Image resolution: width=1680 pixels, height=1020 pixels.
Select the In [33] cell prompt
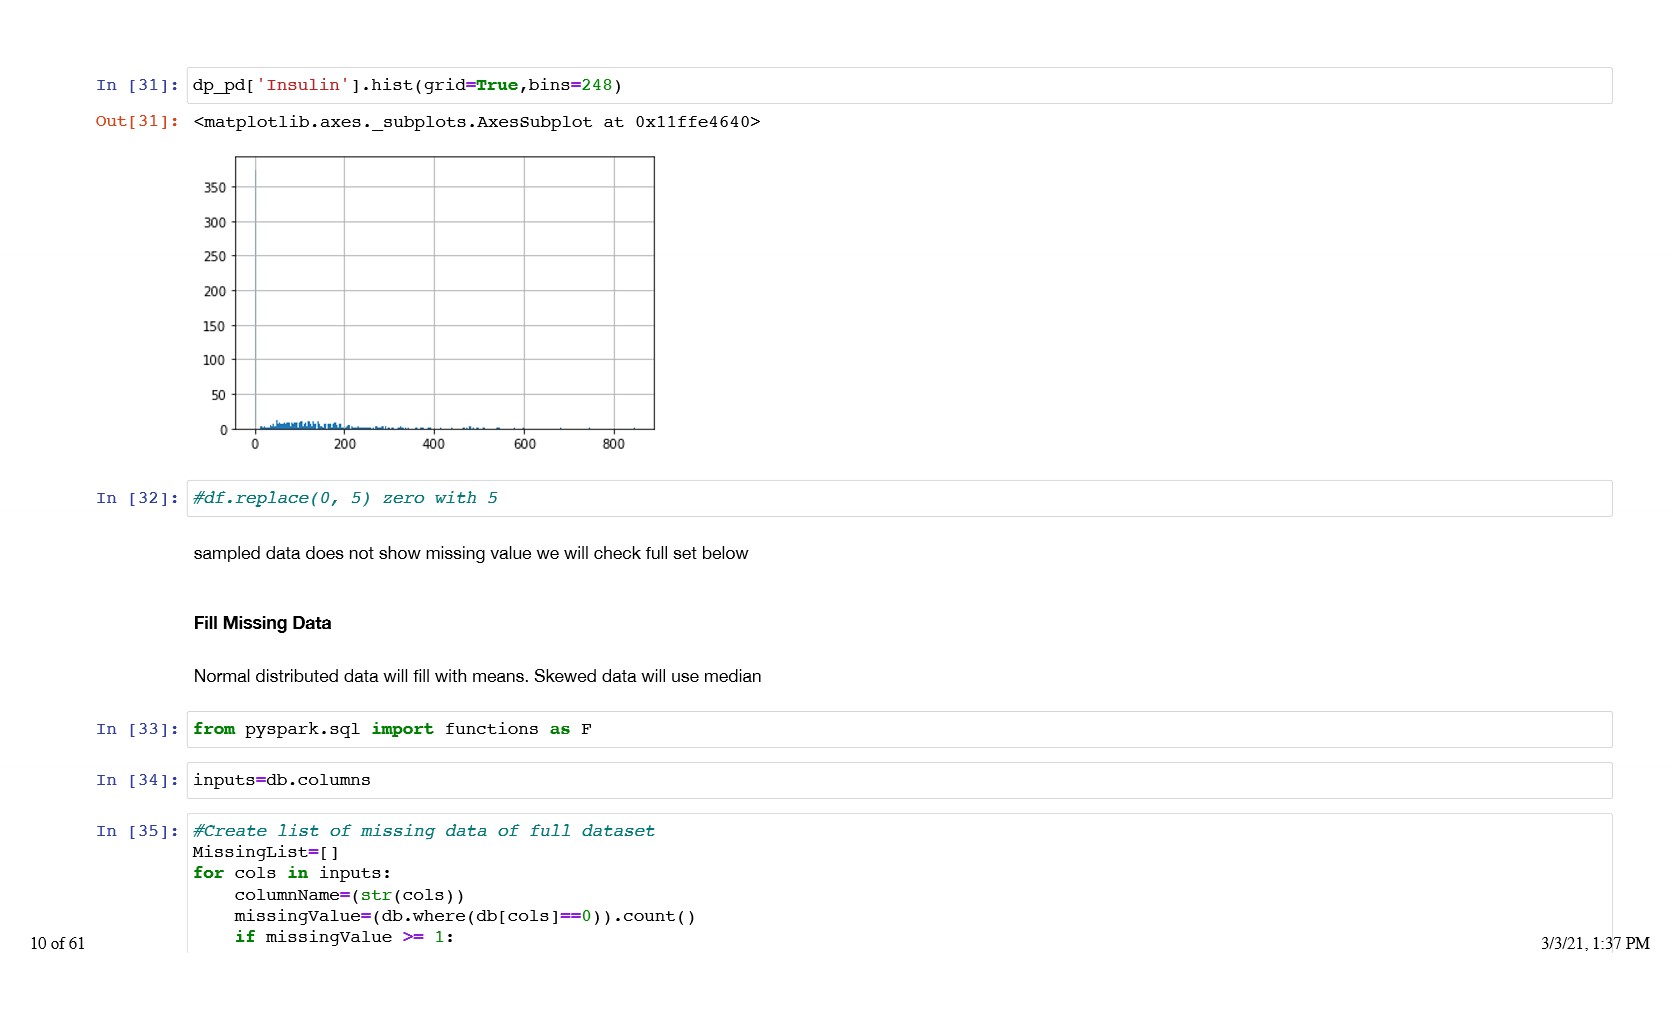137,730
